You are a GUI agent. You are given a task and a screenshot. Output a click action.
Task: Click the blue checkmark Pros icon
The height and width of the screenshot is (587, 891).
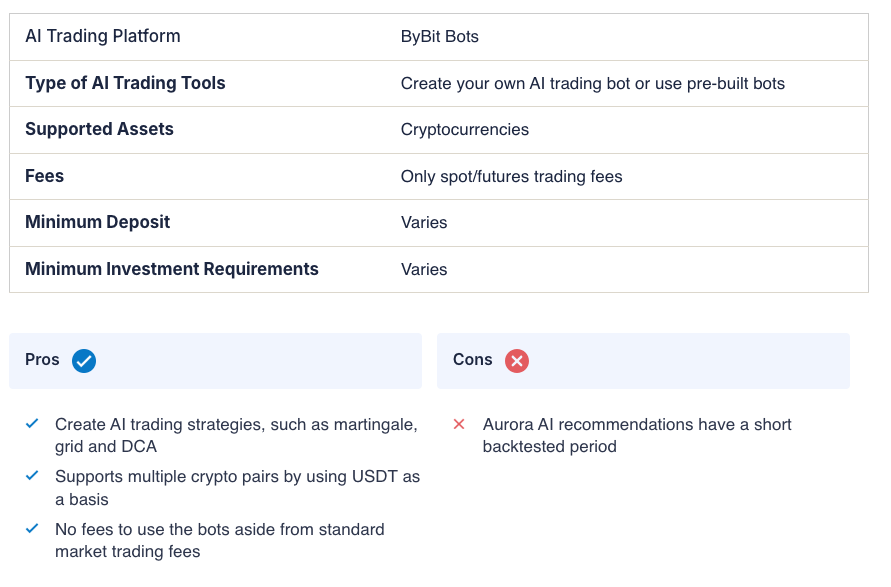pyautogui.click(x=84, y=361)
